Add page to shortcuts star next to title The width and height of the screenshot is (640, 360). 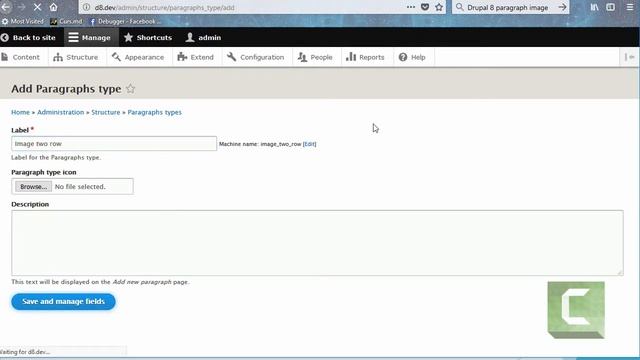pos(130,89)
